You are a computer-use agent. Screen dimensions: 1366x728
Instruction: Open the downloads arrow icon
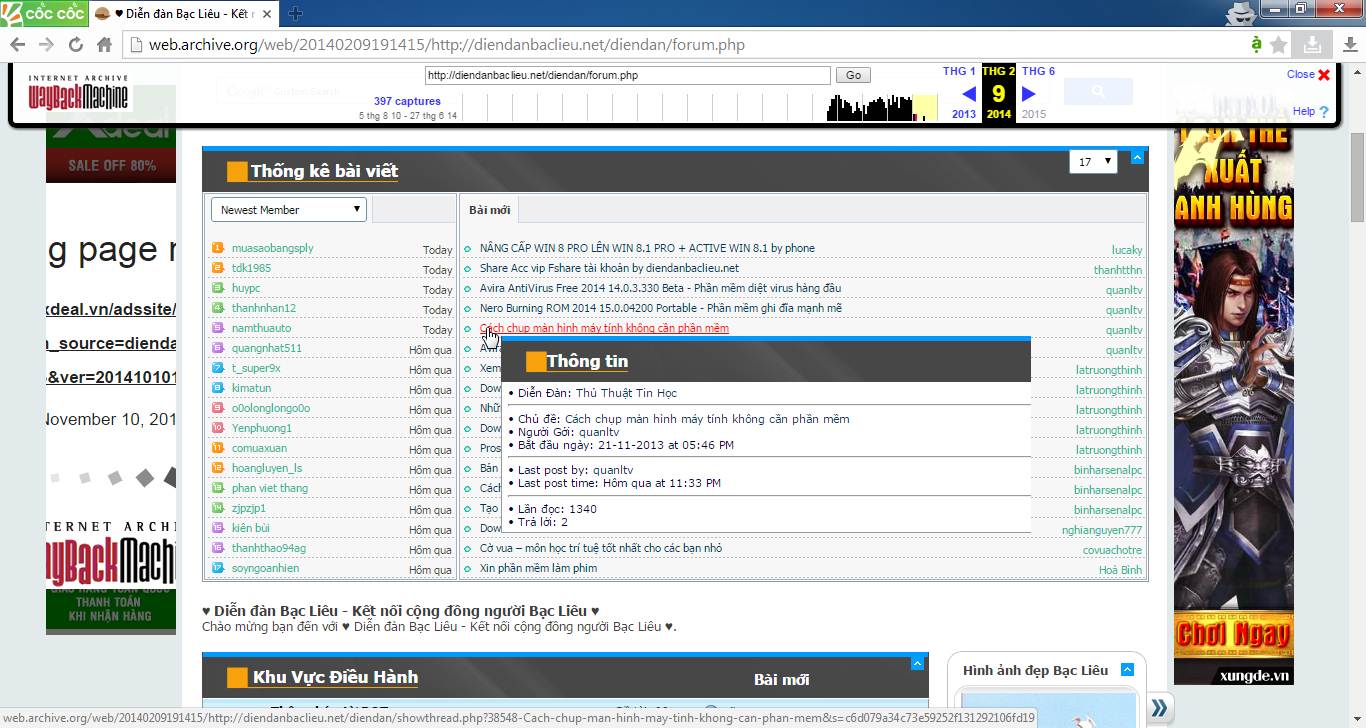(x=1349, y=44)
